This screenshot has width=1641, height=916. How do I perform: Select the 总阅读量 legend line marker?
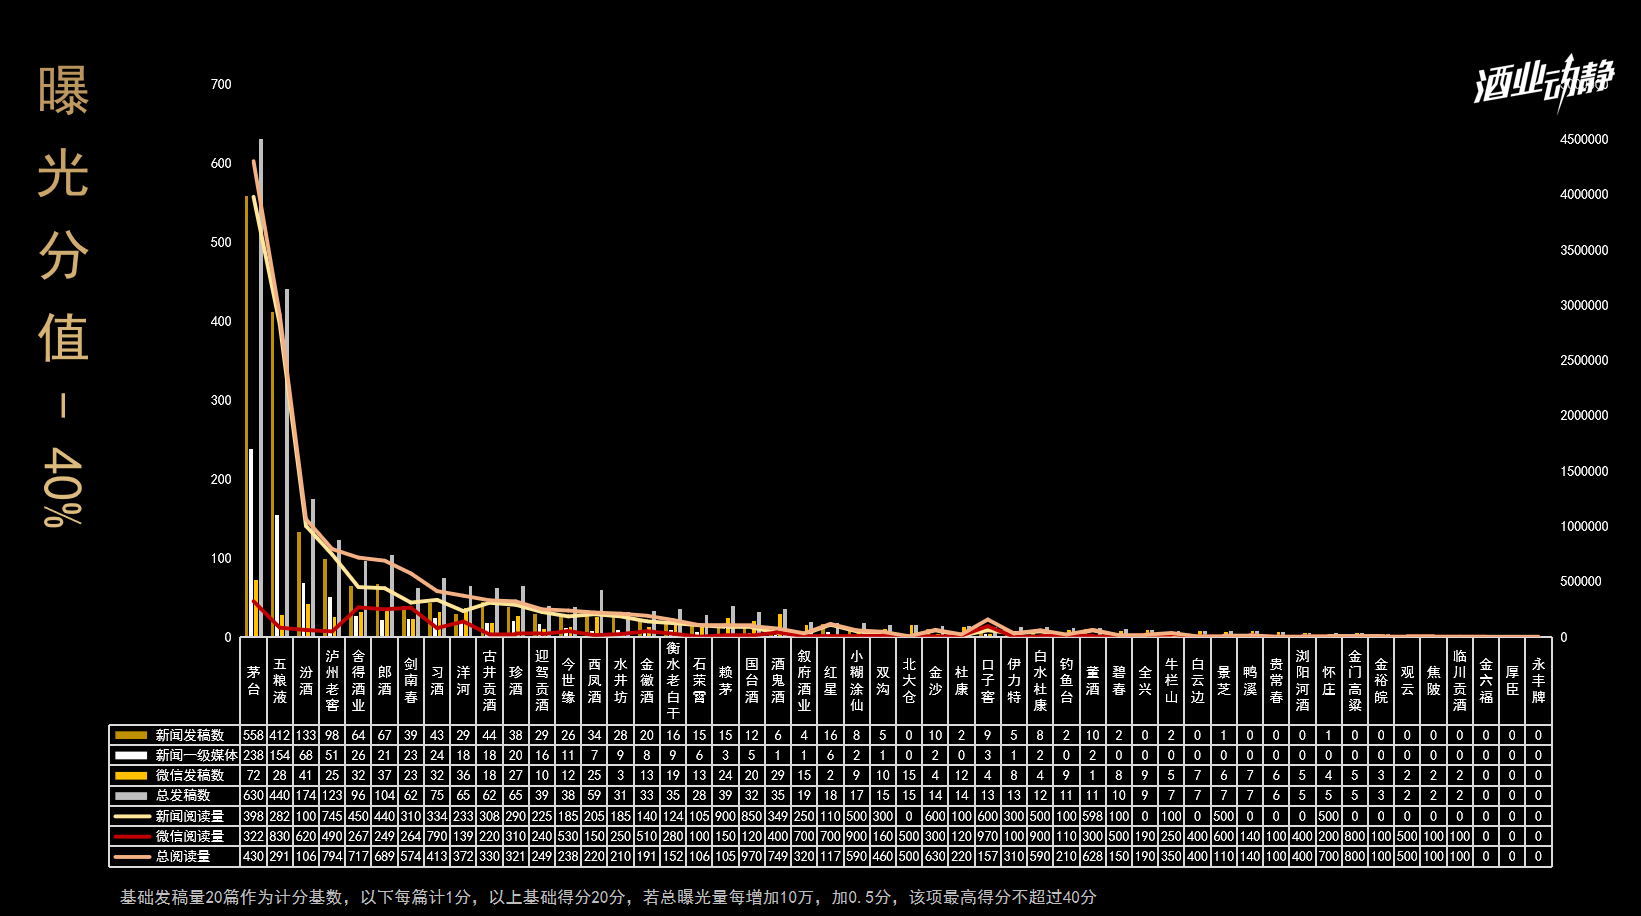131,856
